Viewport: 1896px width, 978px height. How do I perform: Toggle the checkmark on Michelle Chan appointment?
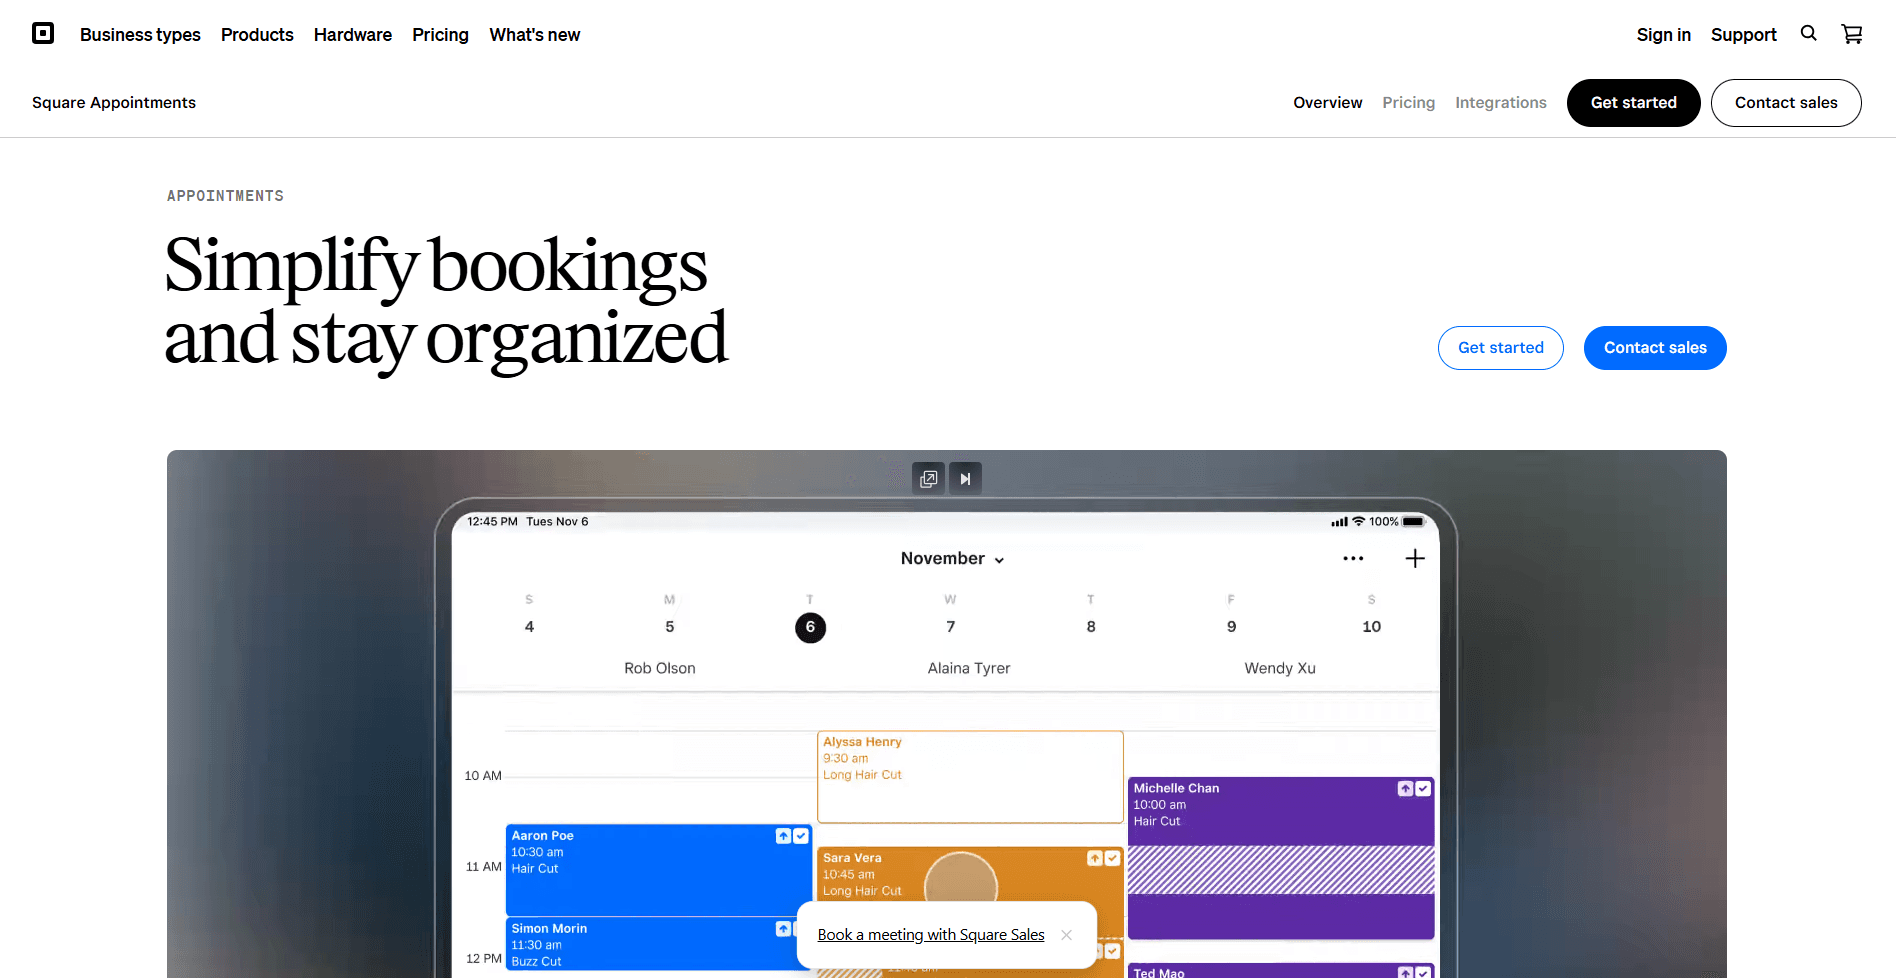[x=1423, y=789]
